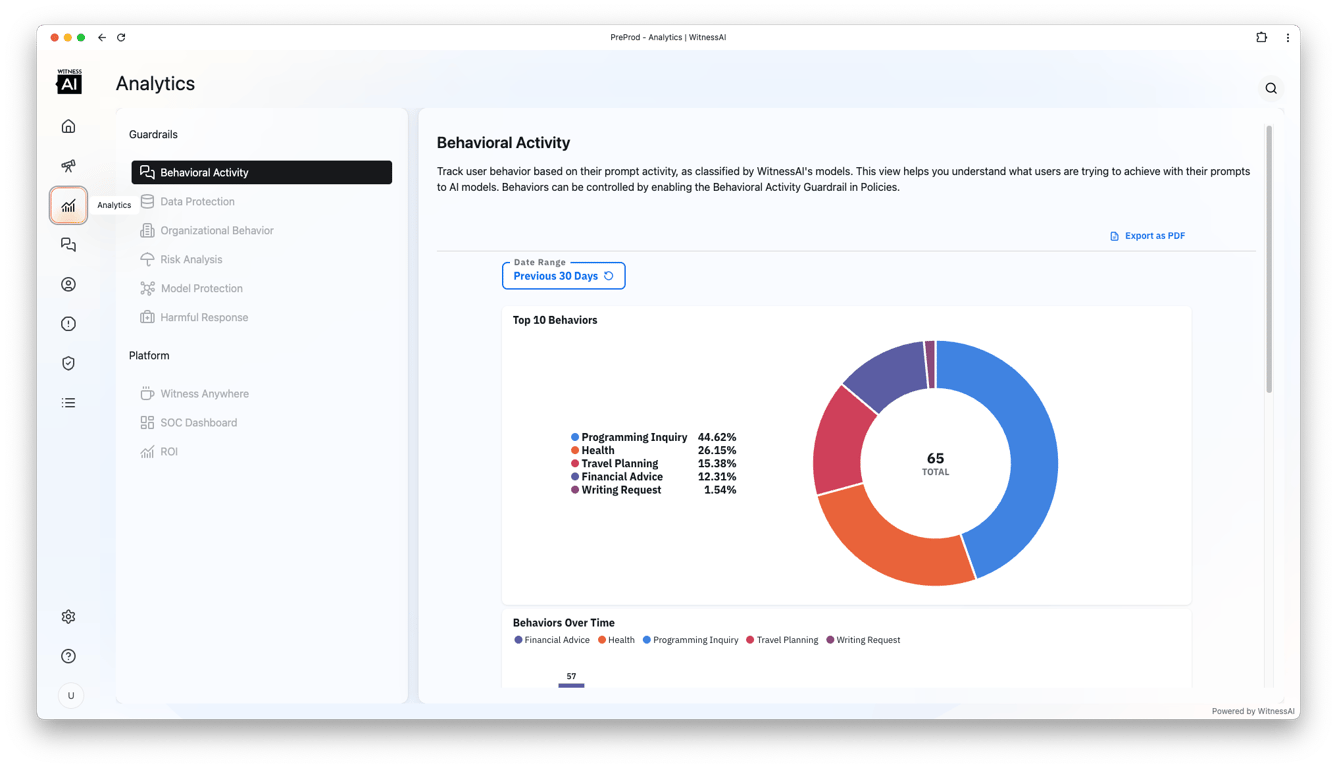Open the SOC Dashboard menu item

click(x=262, y=423)
